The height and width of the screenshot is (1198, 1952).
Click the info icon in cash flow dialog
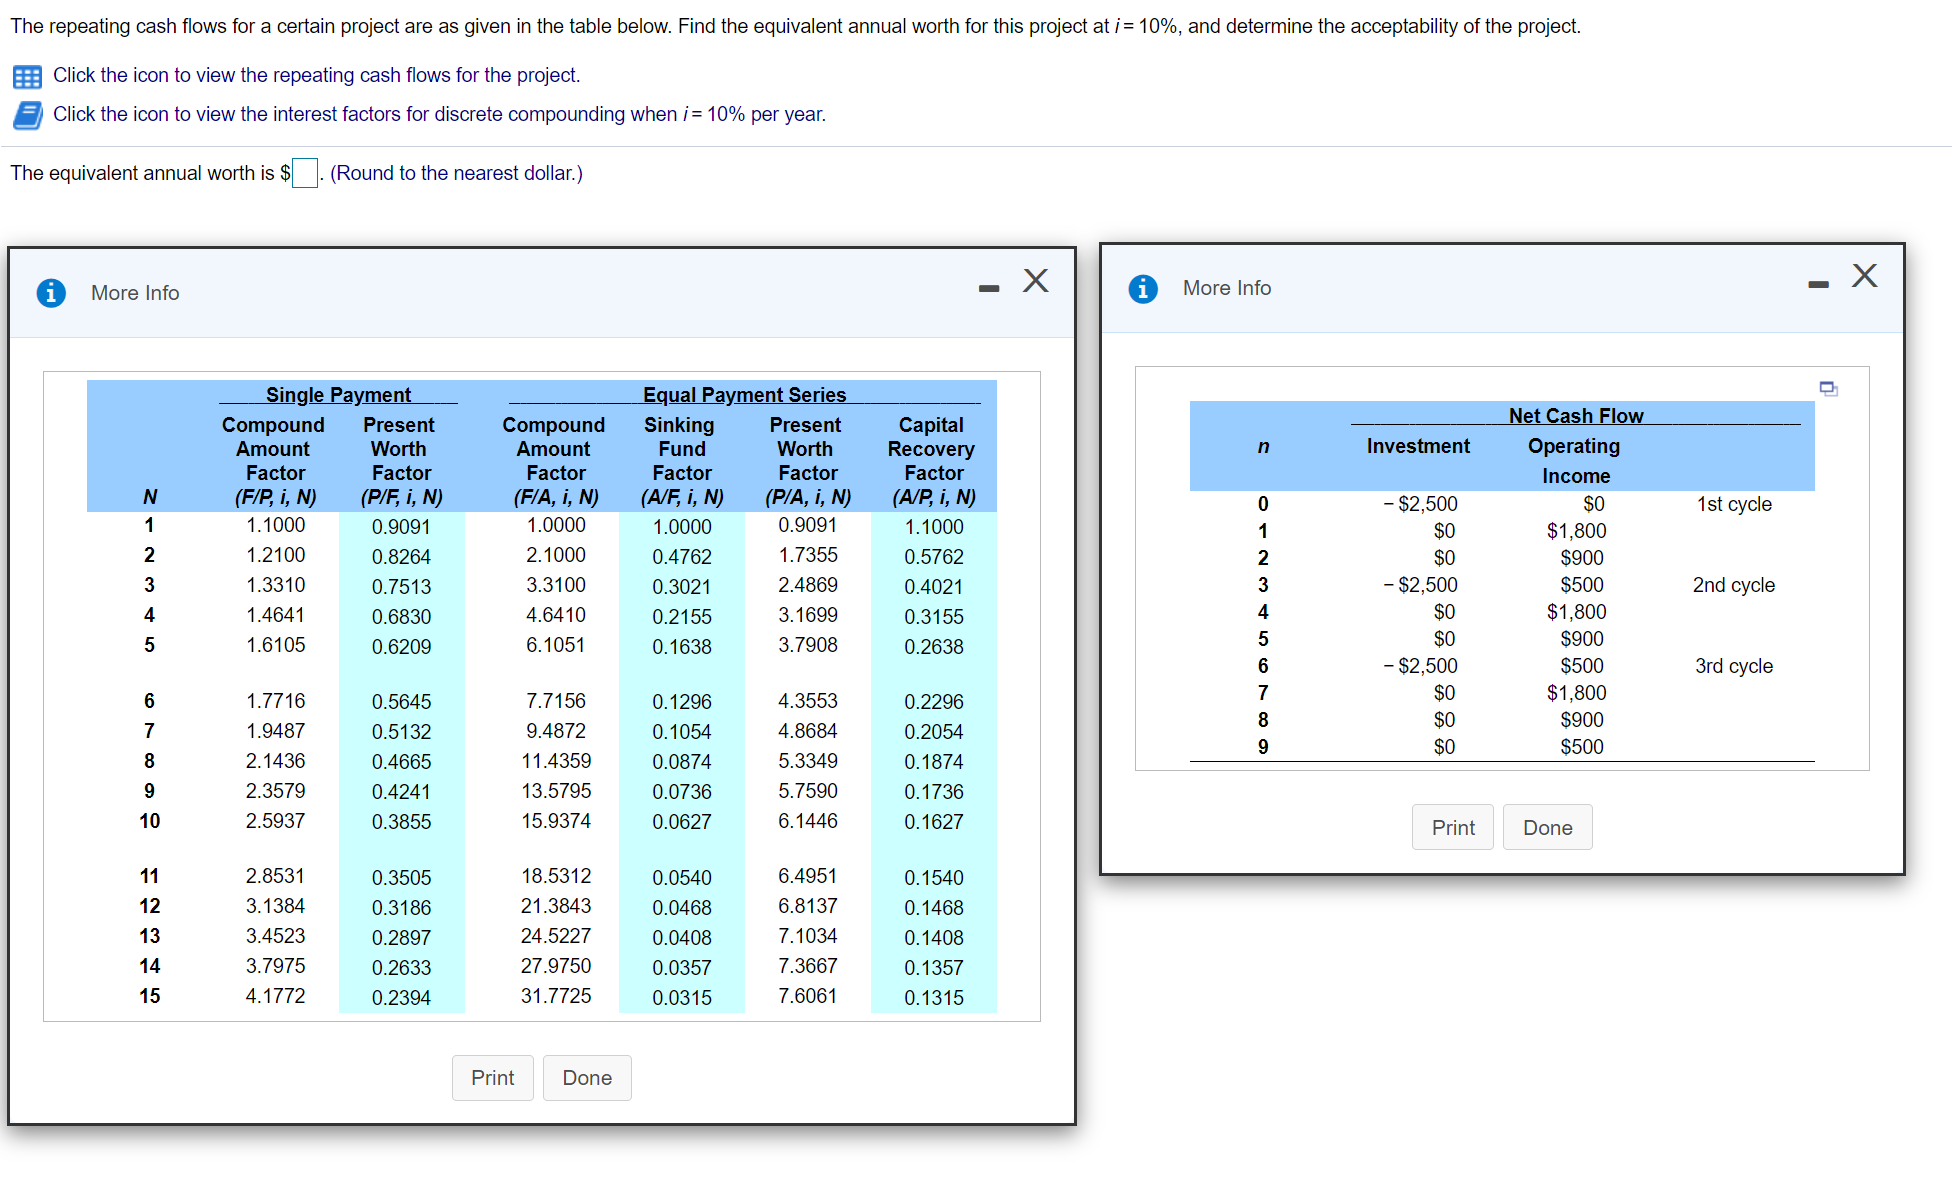[x=1143, y=288]
